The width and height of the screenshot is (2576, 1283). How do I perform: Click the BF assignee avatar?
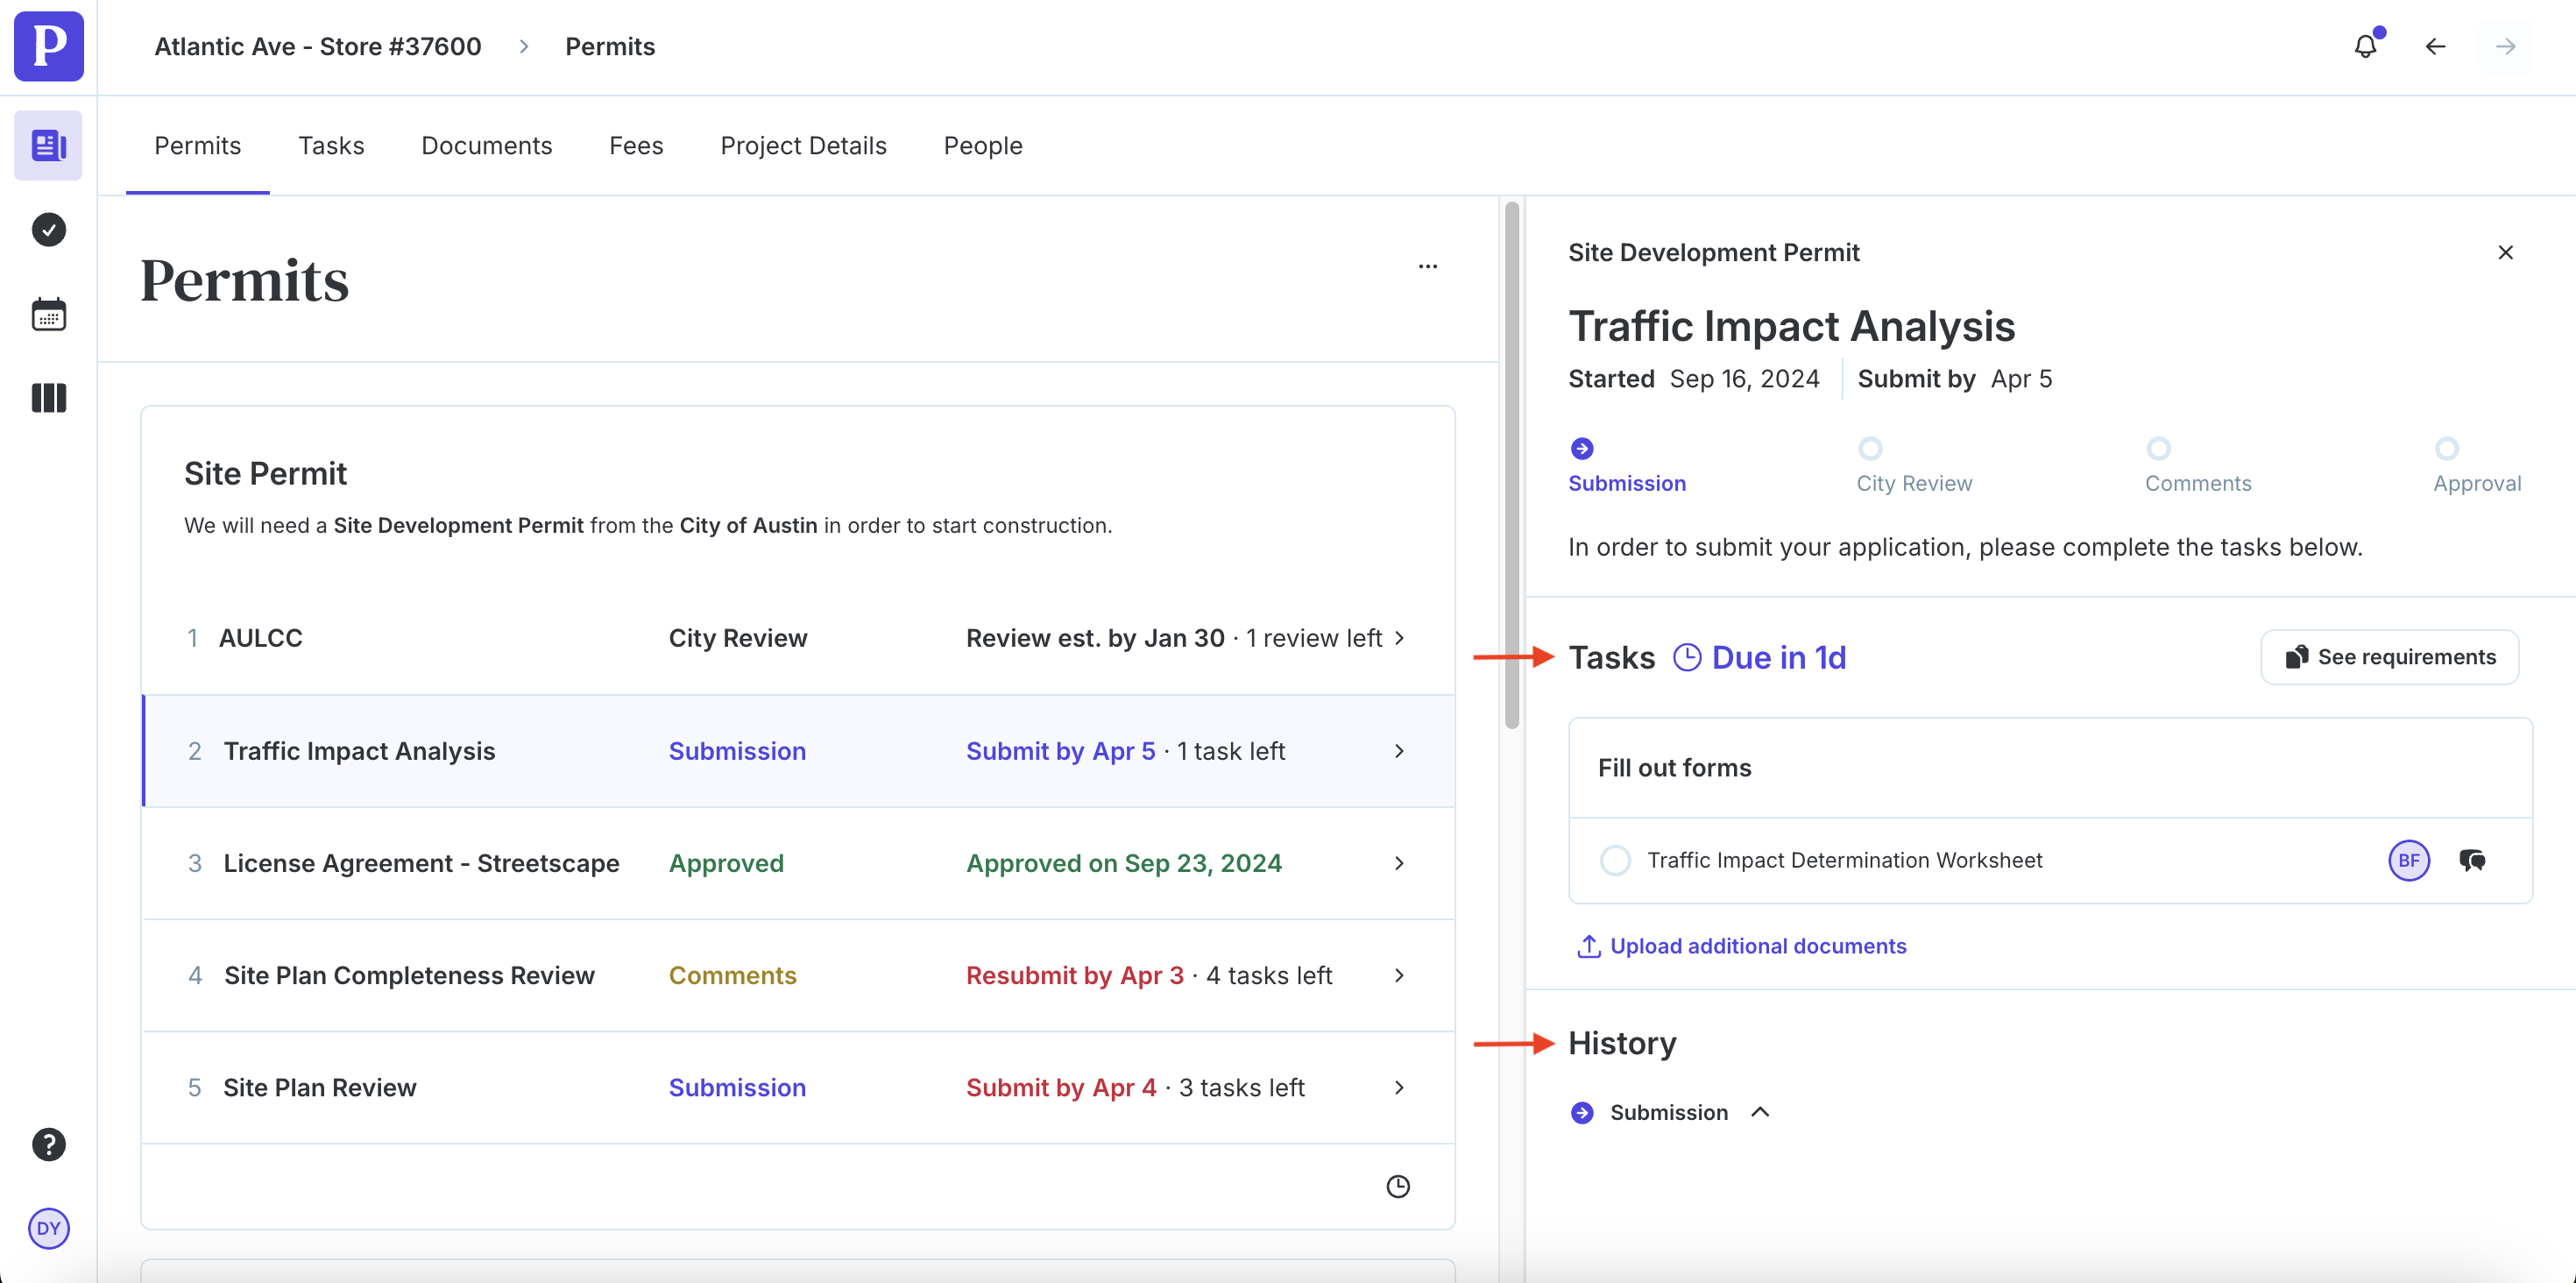[x=2408, y=860]
